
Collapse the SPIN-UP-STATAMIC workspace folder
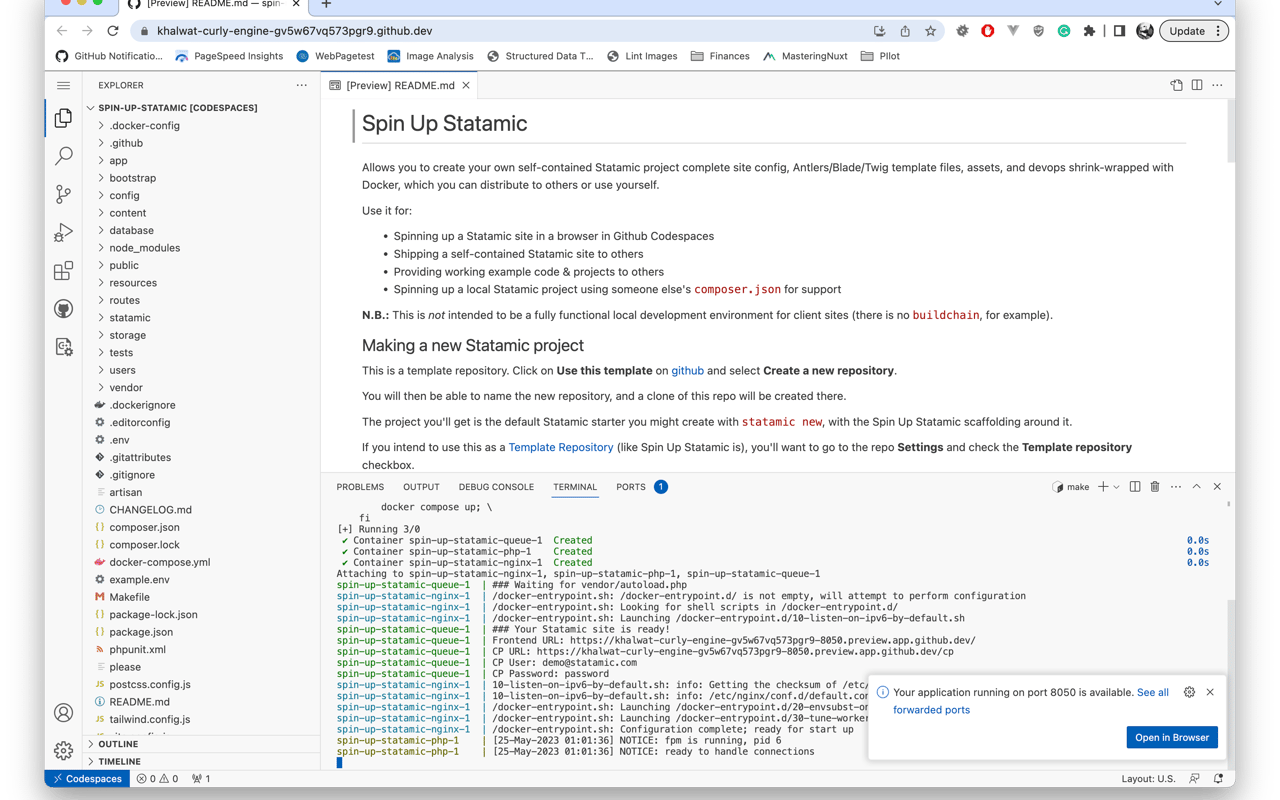[x=177, y=108]
